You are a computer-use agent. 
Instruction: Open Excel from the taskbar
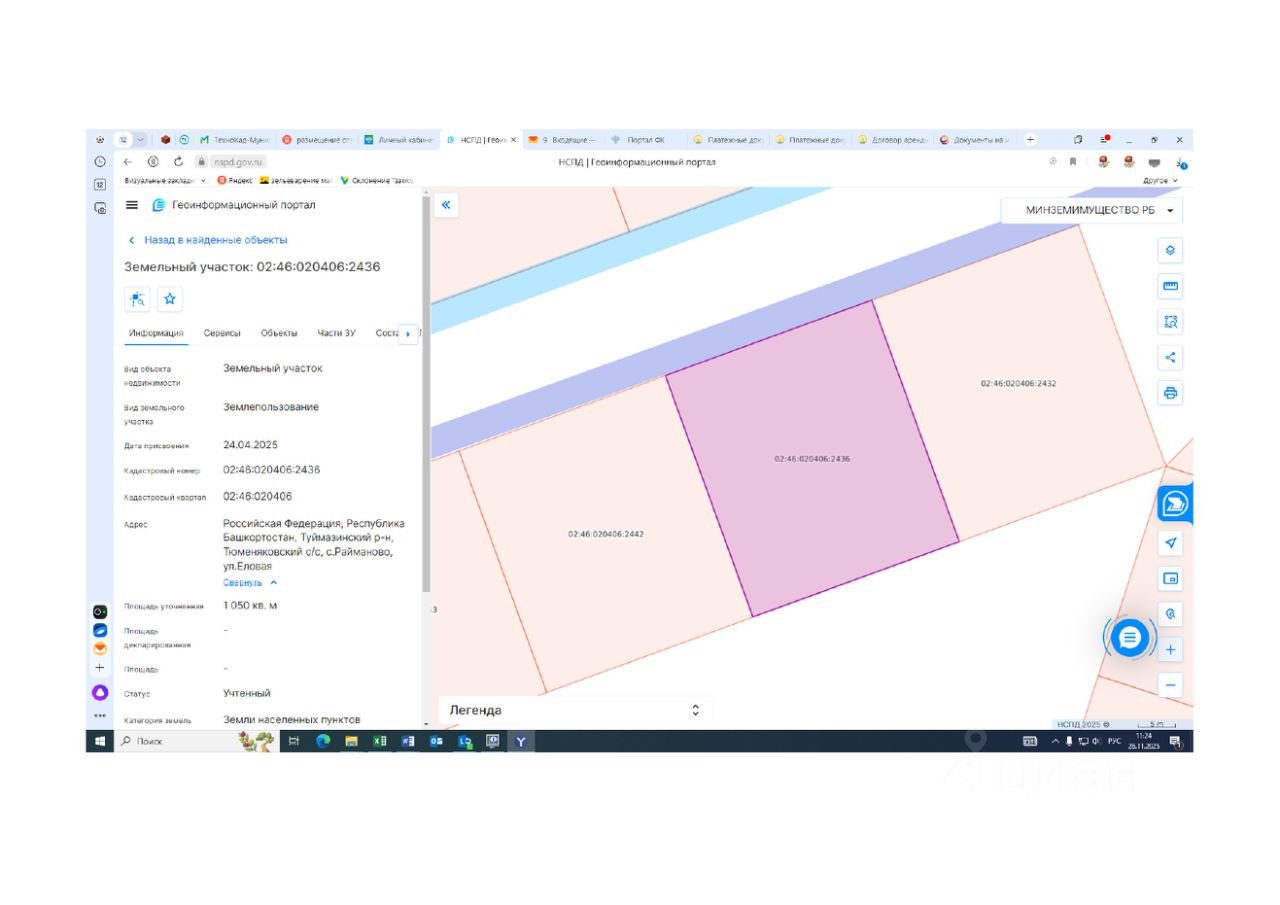[379, 741]
